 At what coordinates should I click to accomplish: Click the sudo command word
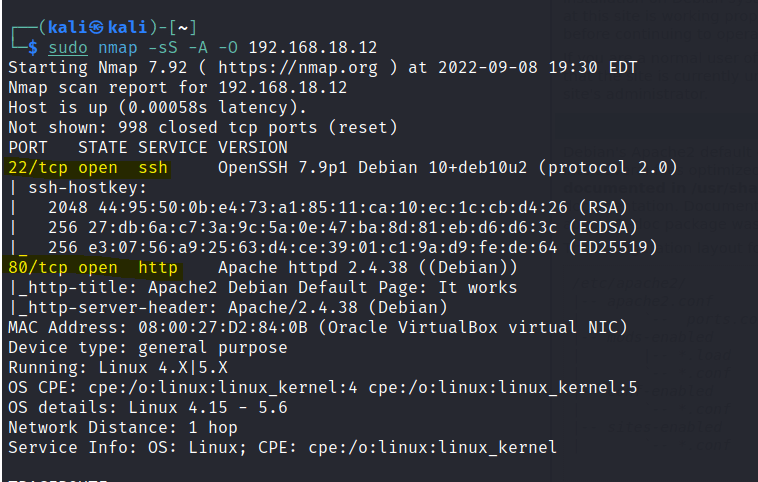click(68, 48)
